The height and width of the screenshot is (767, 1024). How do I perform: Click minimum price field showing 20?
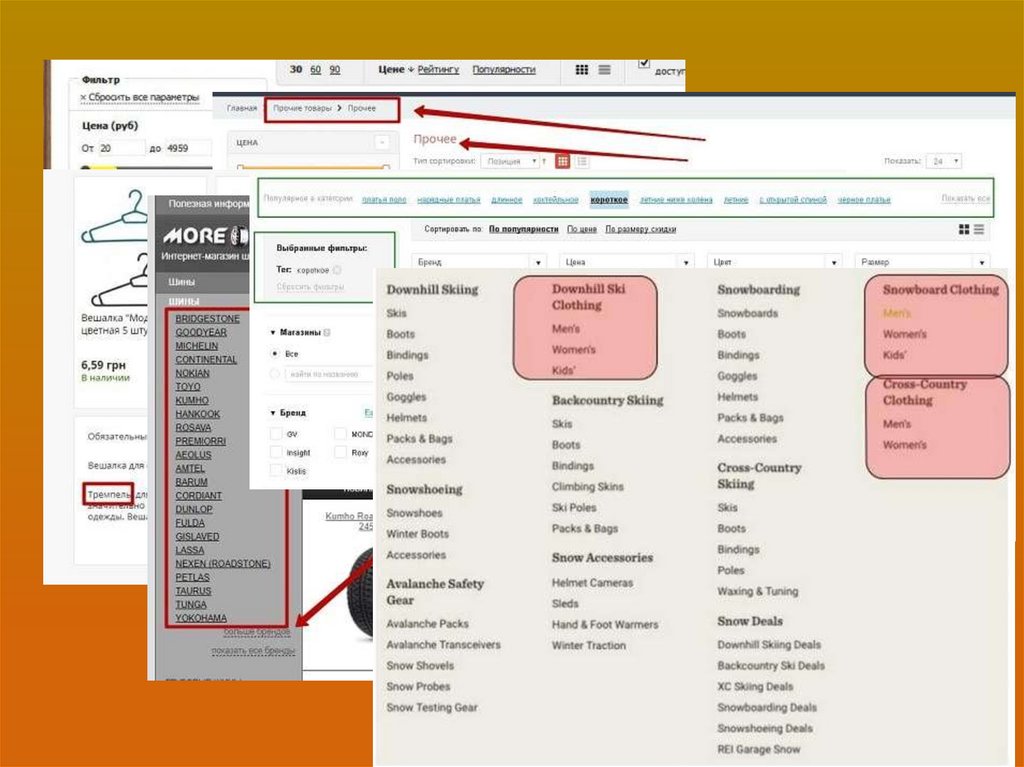coord(121,148)
